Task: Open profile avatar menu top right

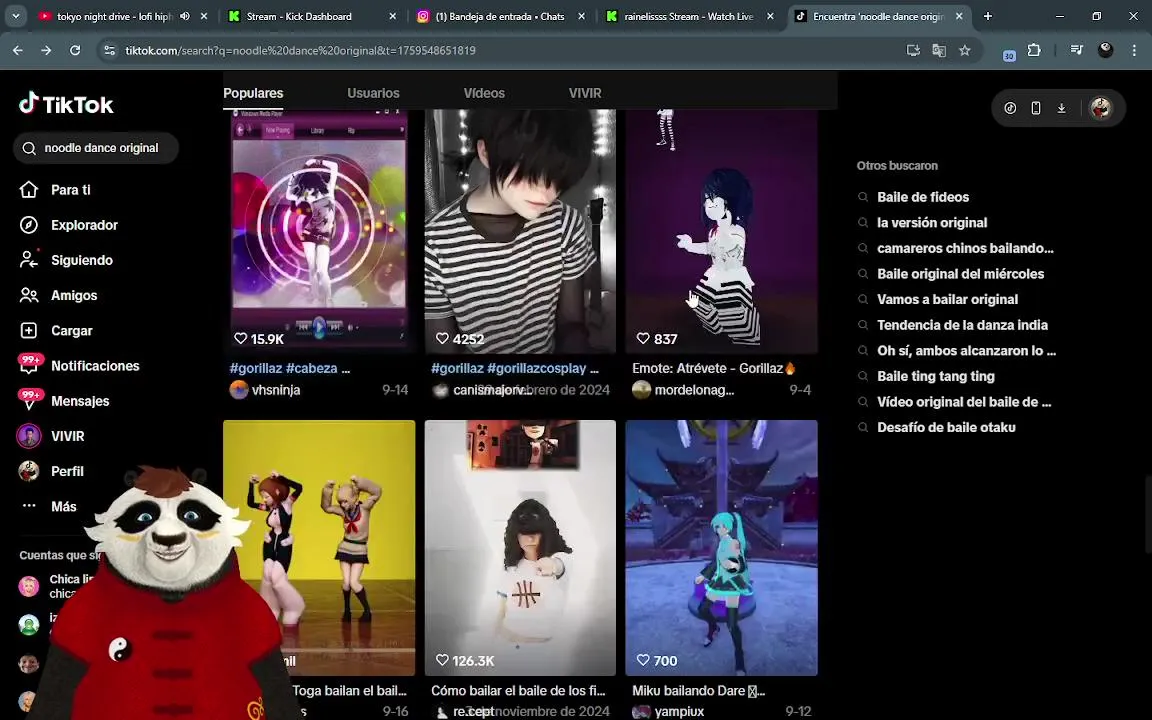Action: 1101,108
